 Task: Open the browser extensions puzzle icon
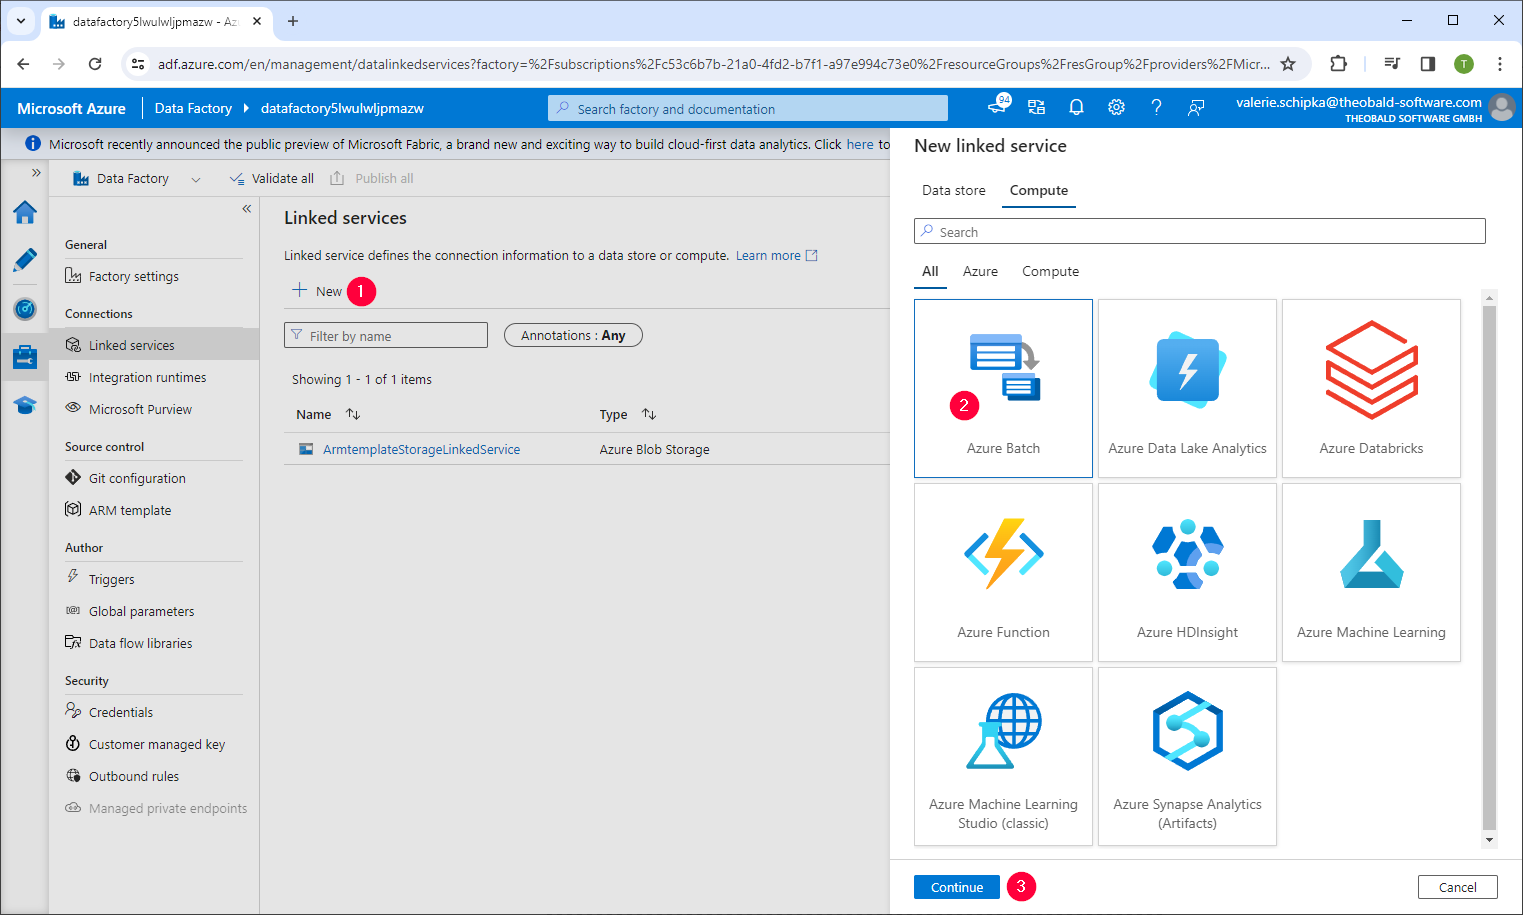tap(1338, 64)
